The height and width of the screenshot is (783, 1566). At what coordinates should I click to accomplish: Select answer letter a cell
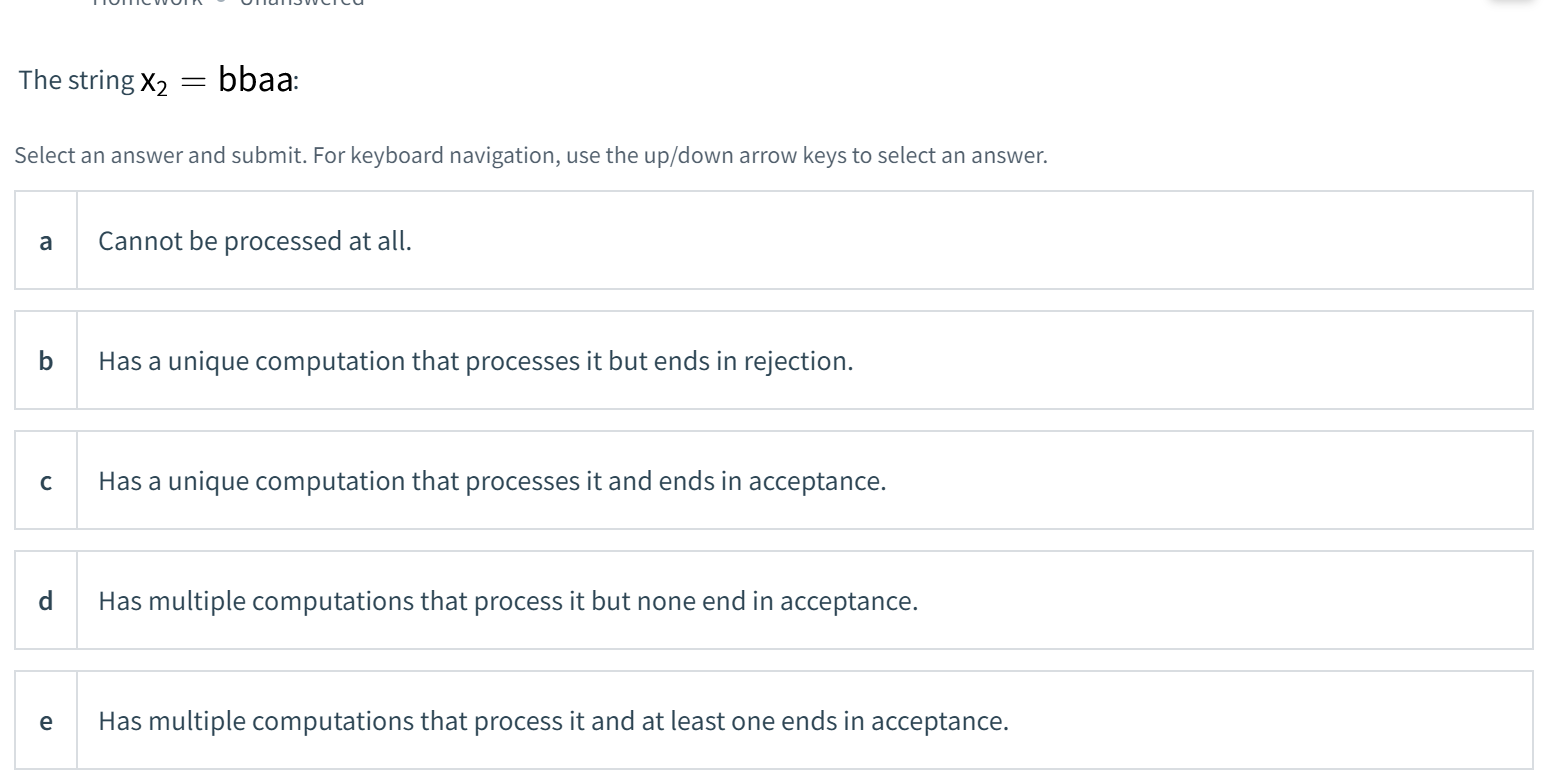pos(46,241)
